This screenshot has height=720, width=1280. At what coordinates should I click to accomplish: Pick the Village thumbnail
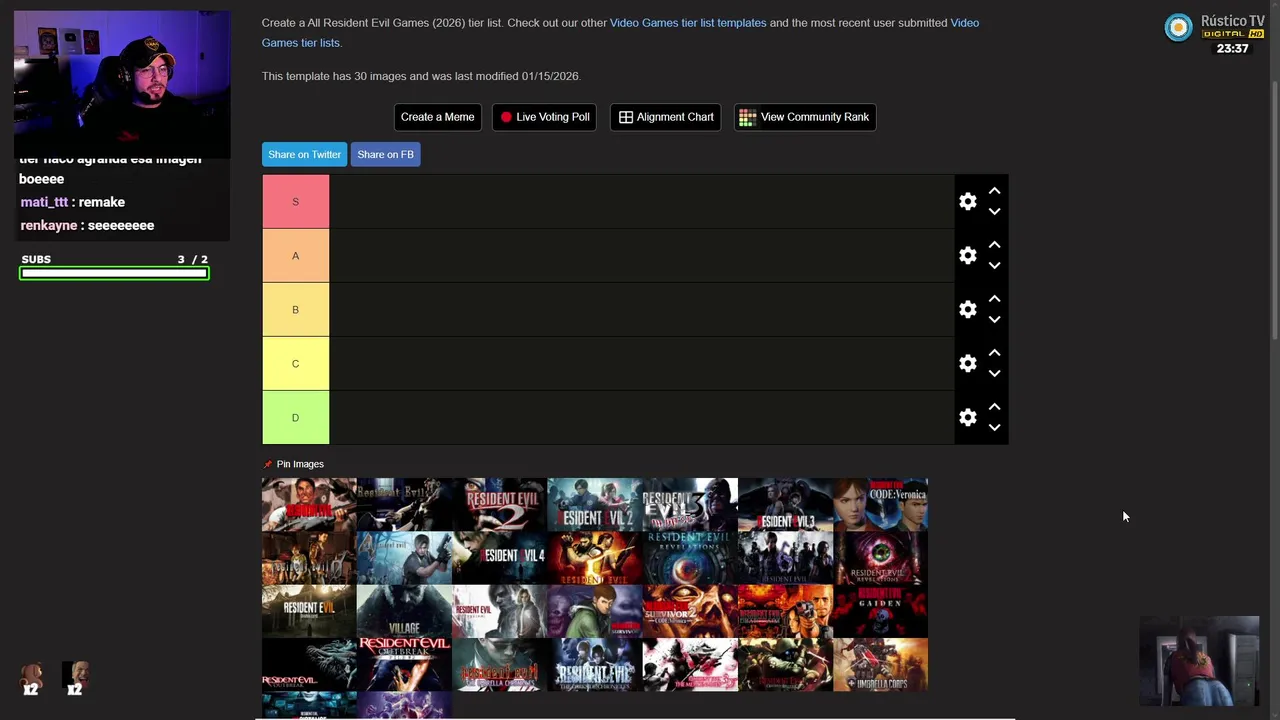404,611
